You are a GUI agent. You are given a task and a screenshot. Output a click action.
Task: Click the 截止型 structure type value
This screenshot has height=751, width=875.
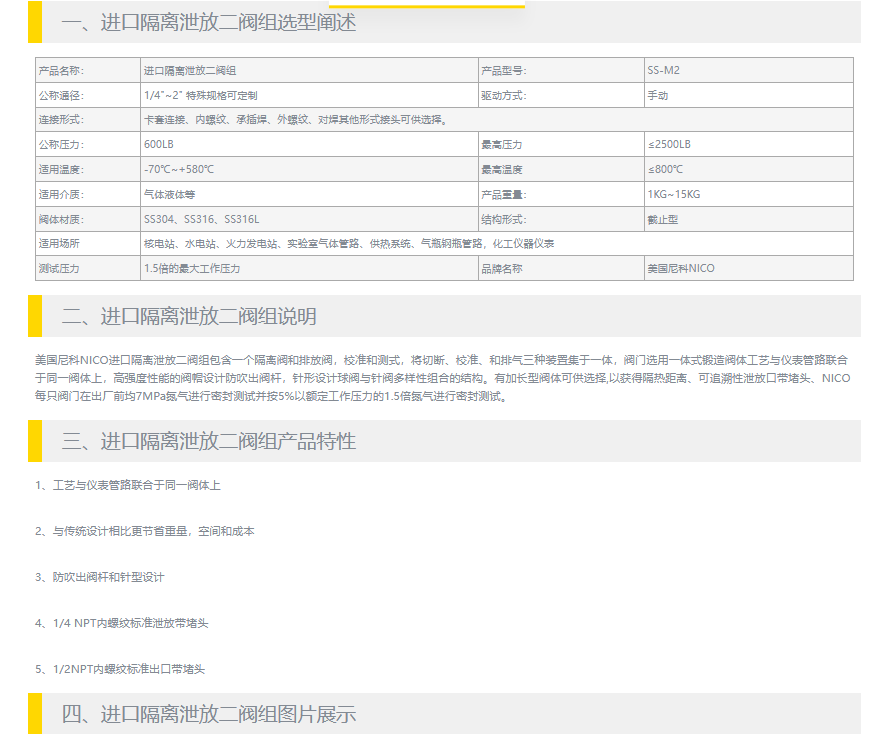point(663,219)
